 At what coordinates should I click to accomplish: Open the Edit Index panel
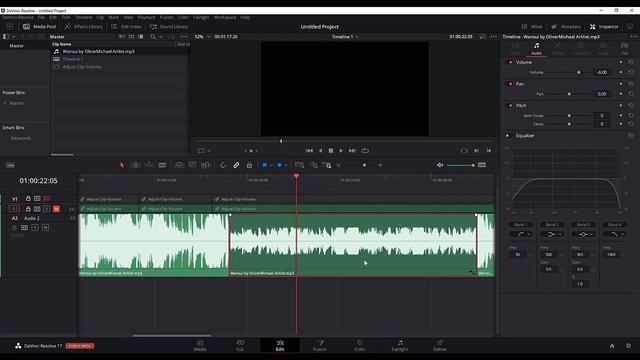click(126, 27)
